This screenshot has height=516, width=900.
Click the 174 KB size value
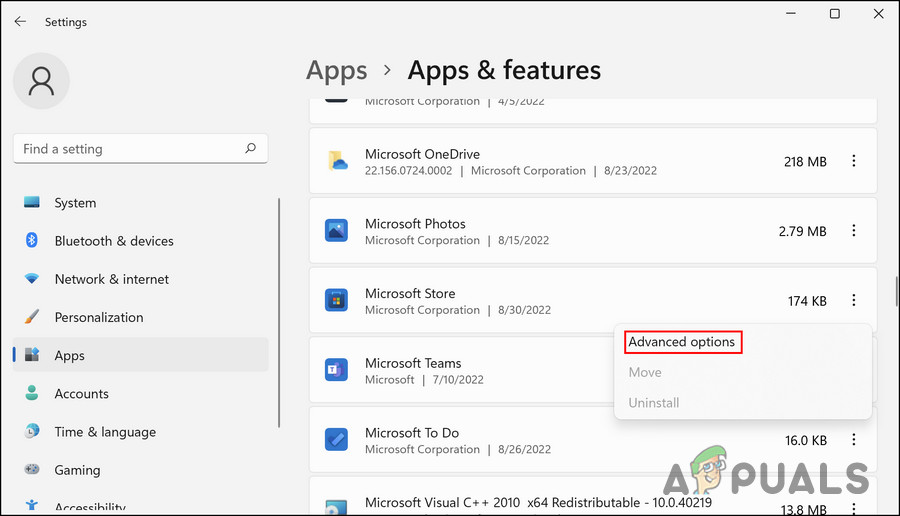pos(806,301)
